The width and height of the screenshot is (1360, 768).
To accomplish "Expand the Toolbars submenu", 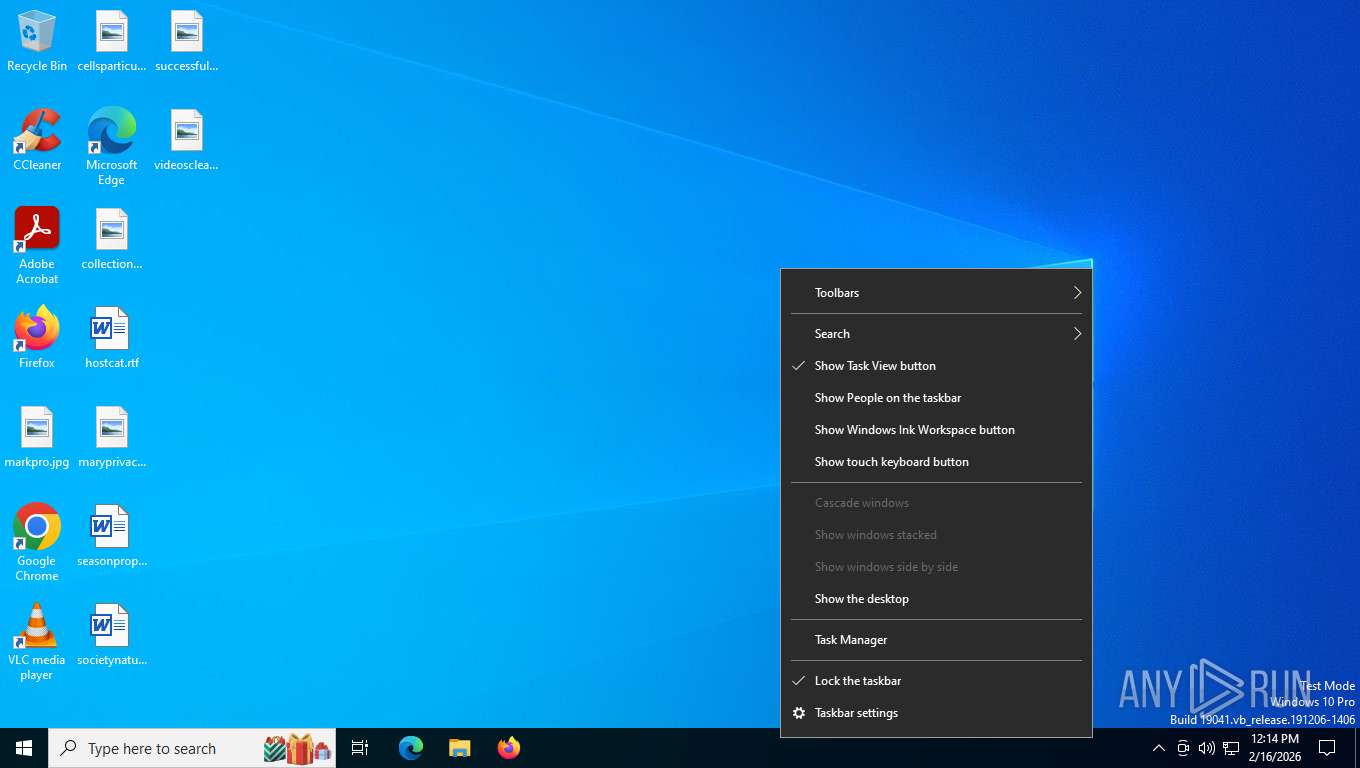I will (936, 293).
